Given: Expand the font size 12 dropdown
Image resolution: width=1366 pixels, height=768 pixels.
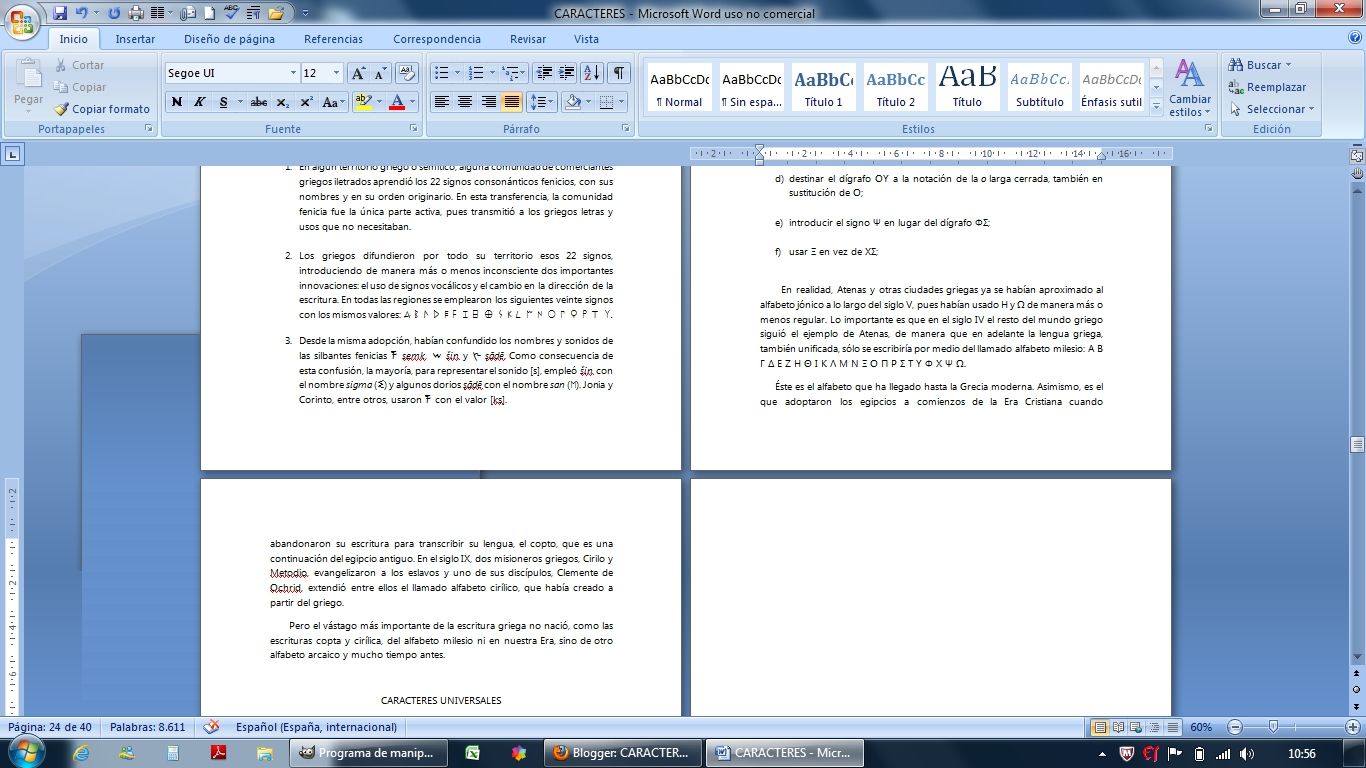Looking at the screenshot, I should click(336, 73).
